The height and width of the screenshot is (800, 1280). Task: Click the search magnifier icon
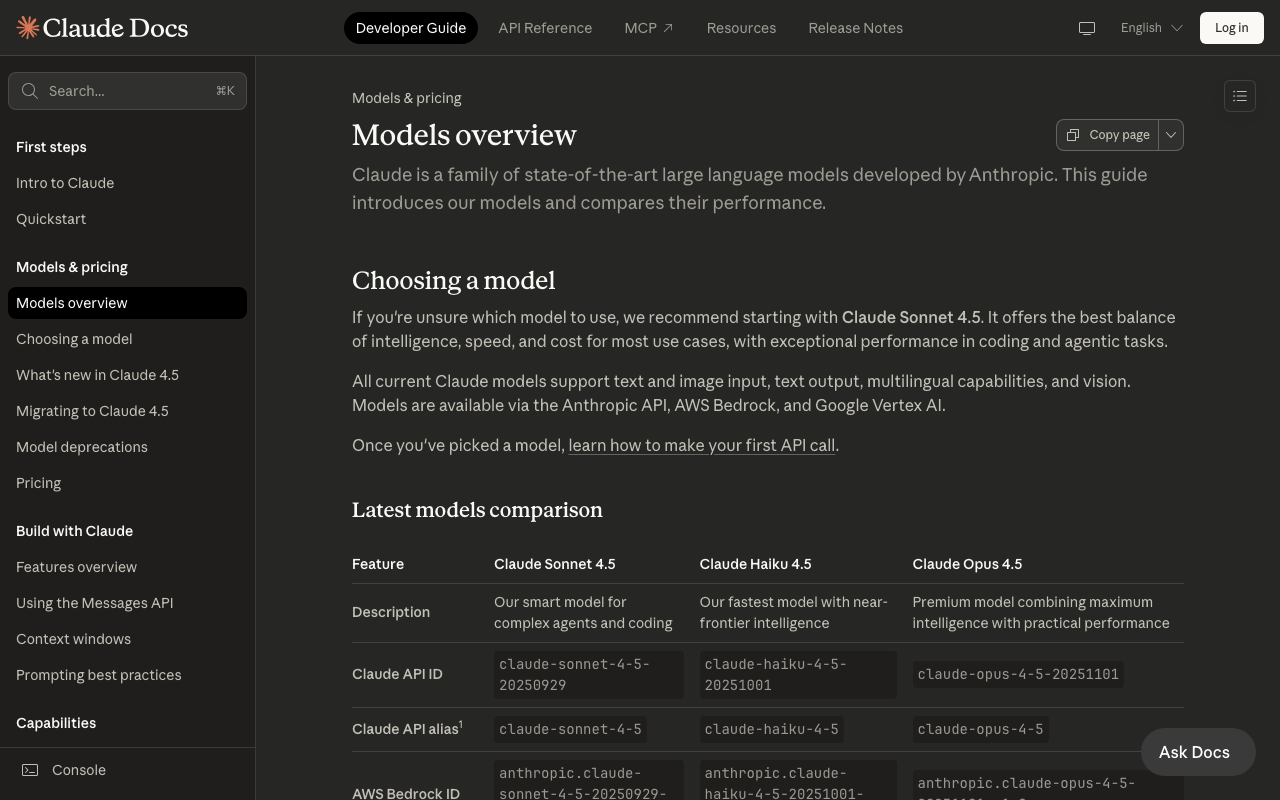point(30,91)
